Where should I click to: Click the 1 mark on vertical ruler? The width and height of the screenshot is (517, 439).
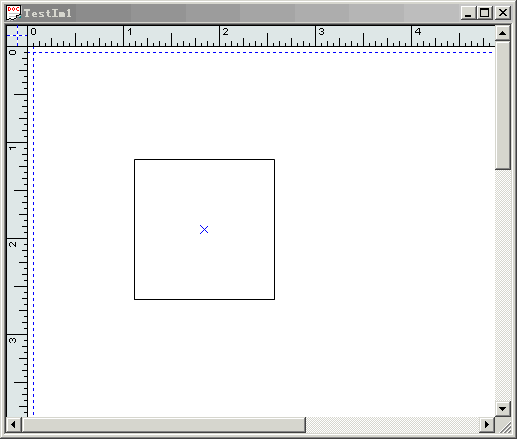13,148
